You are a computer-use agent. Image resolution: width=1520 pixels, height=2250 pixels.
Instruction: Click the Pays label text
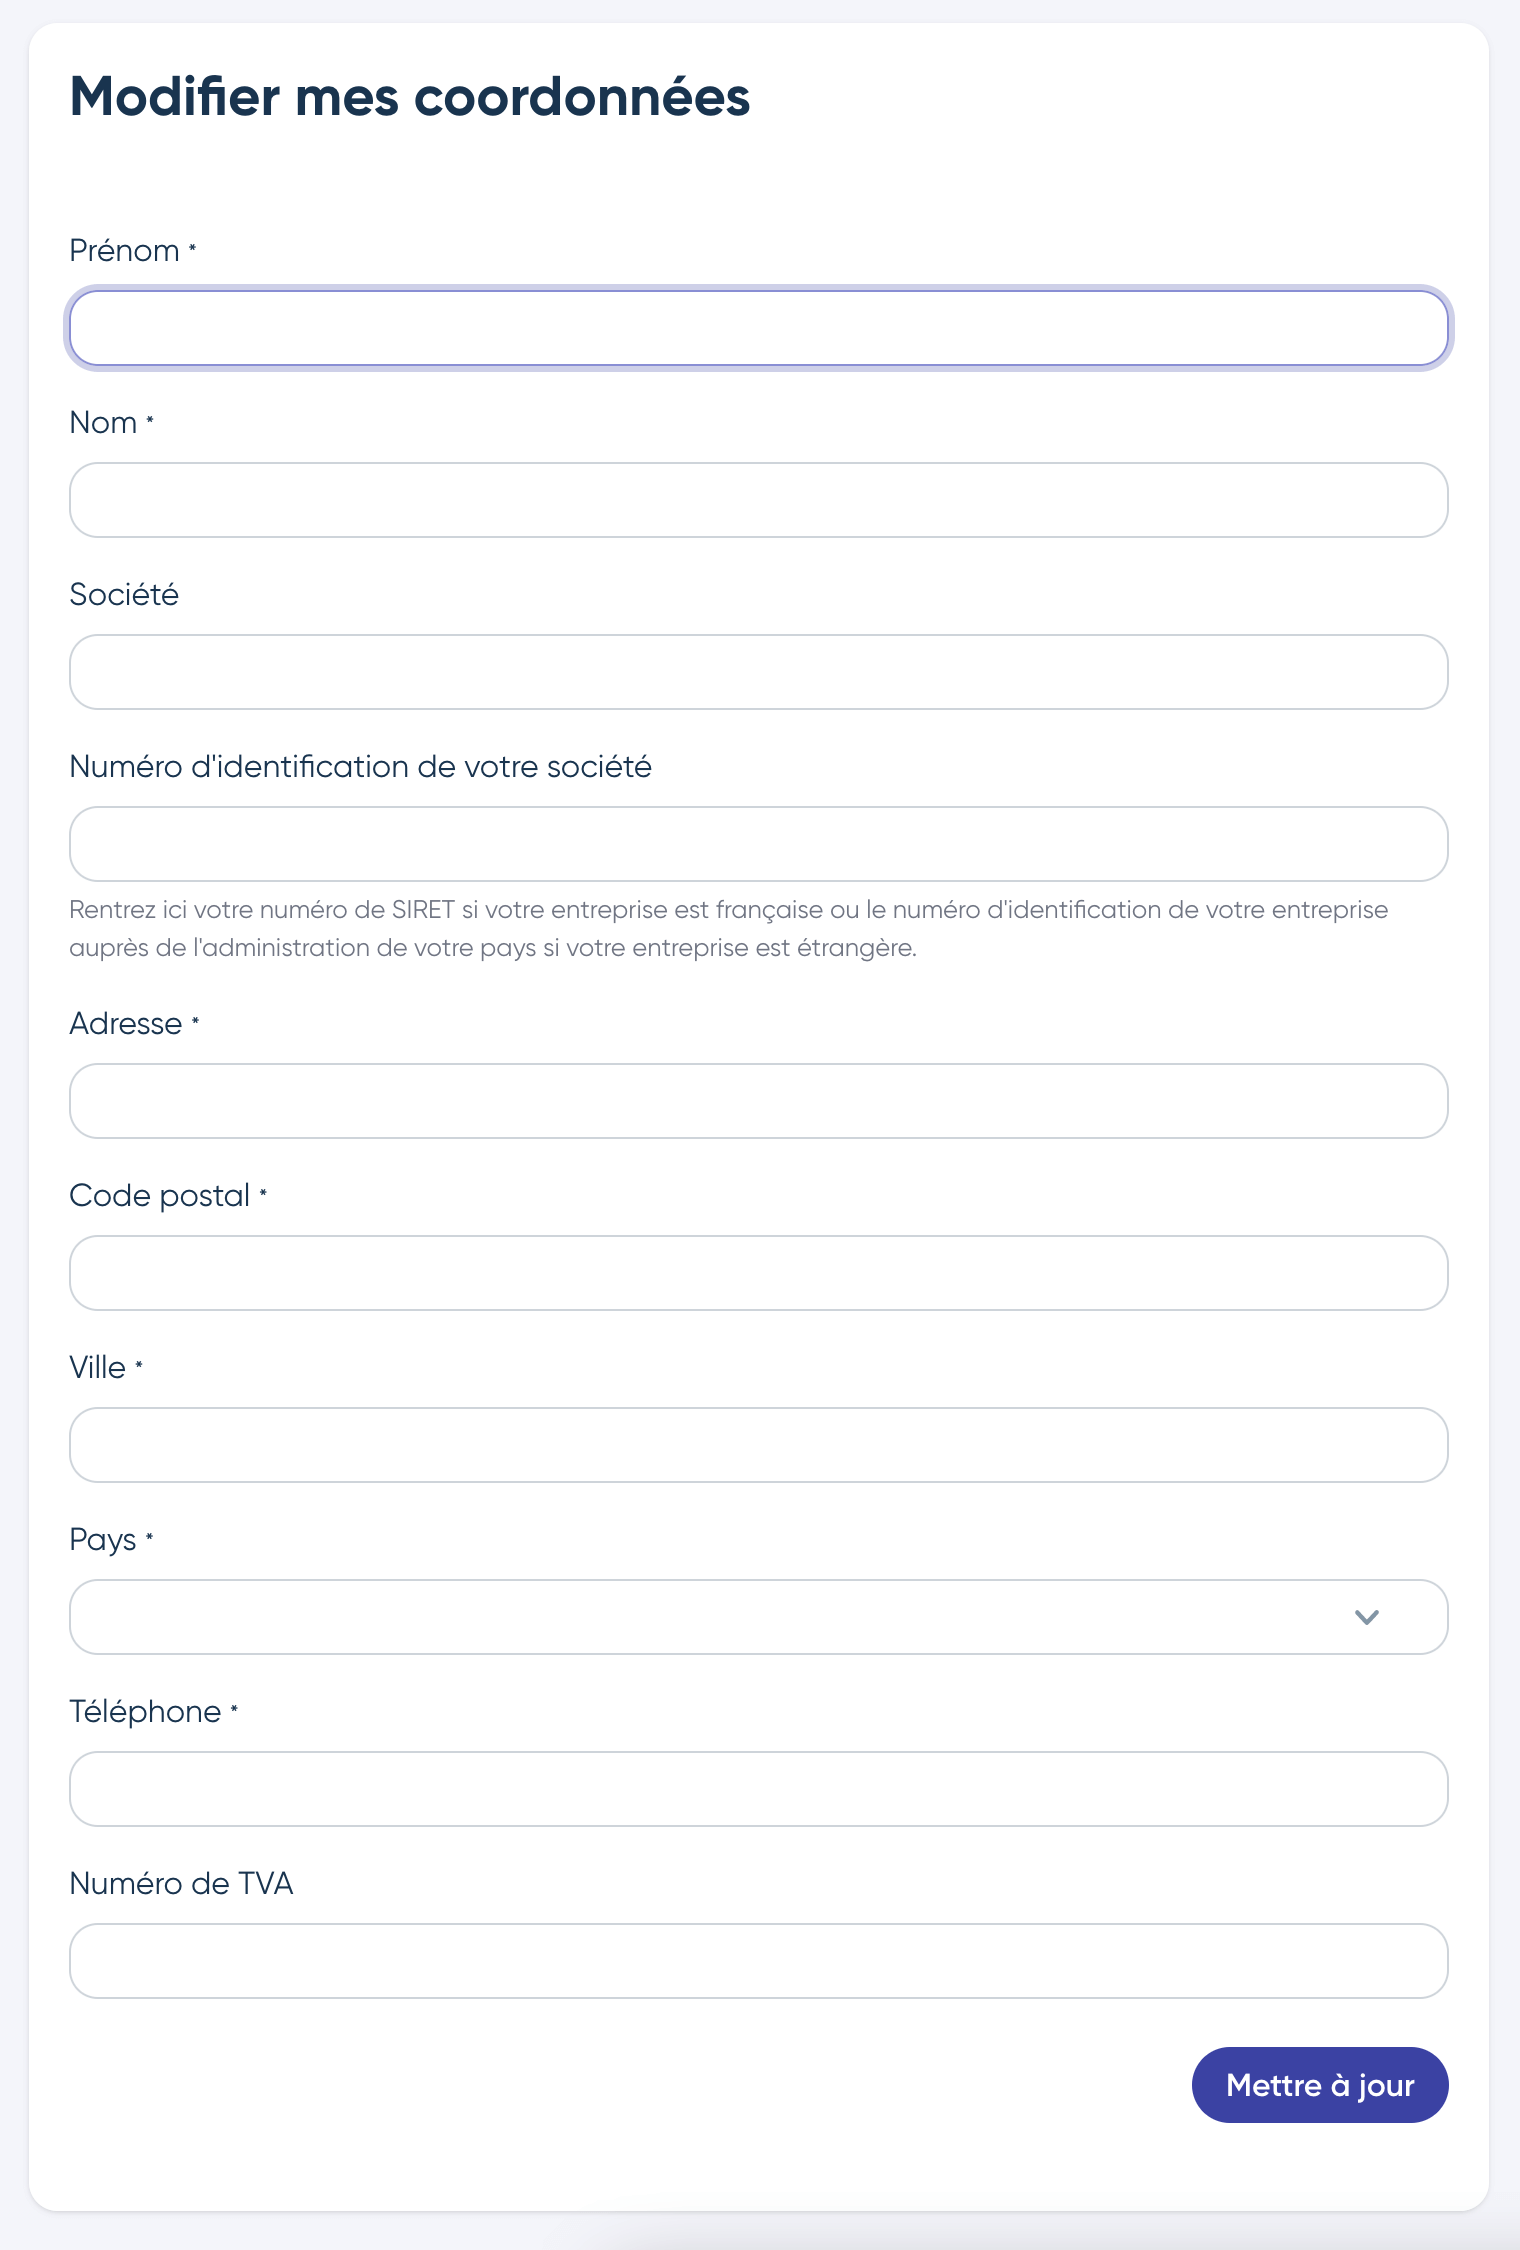[103, 1540]
